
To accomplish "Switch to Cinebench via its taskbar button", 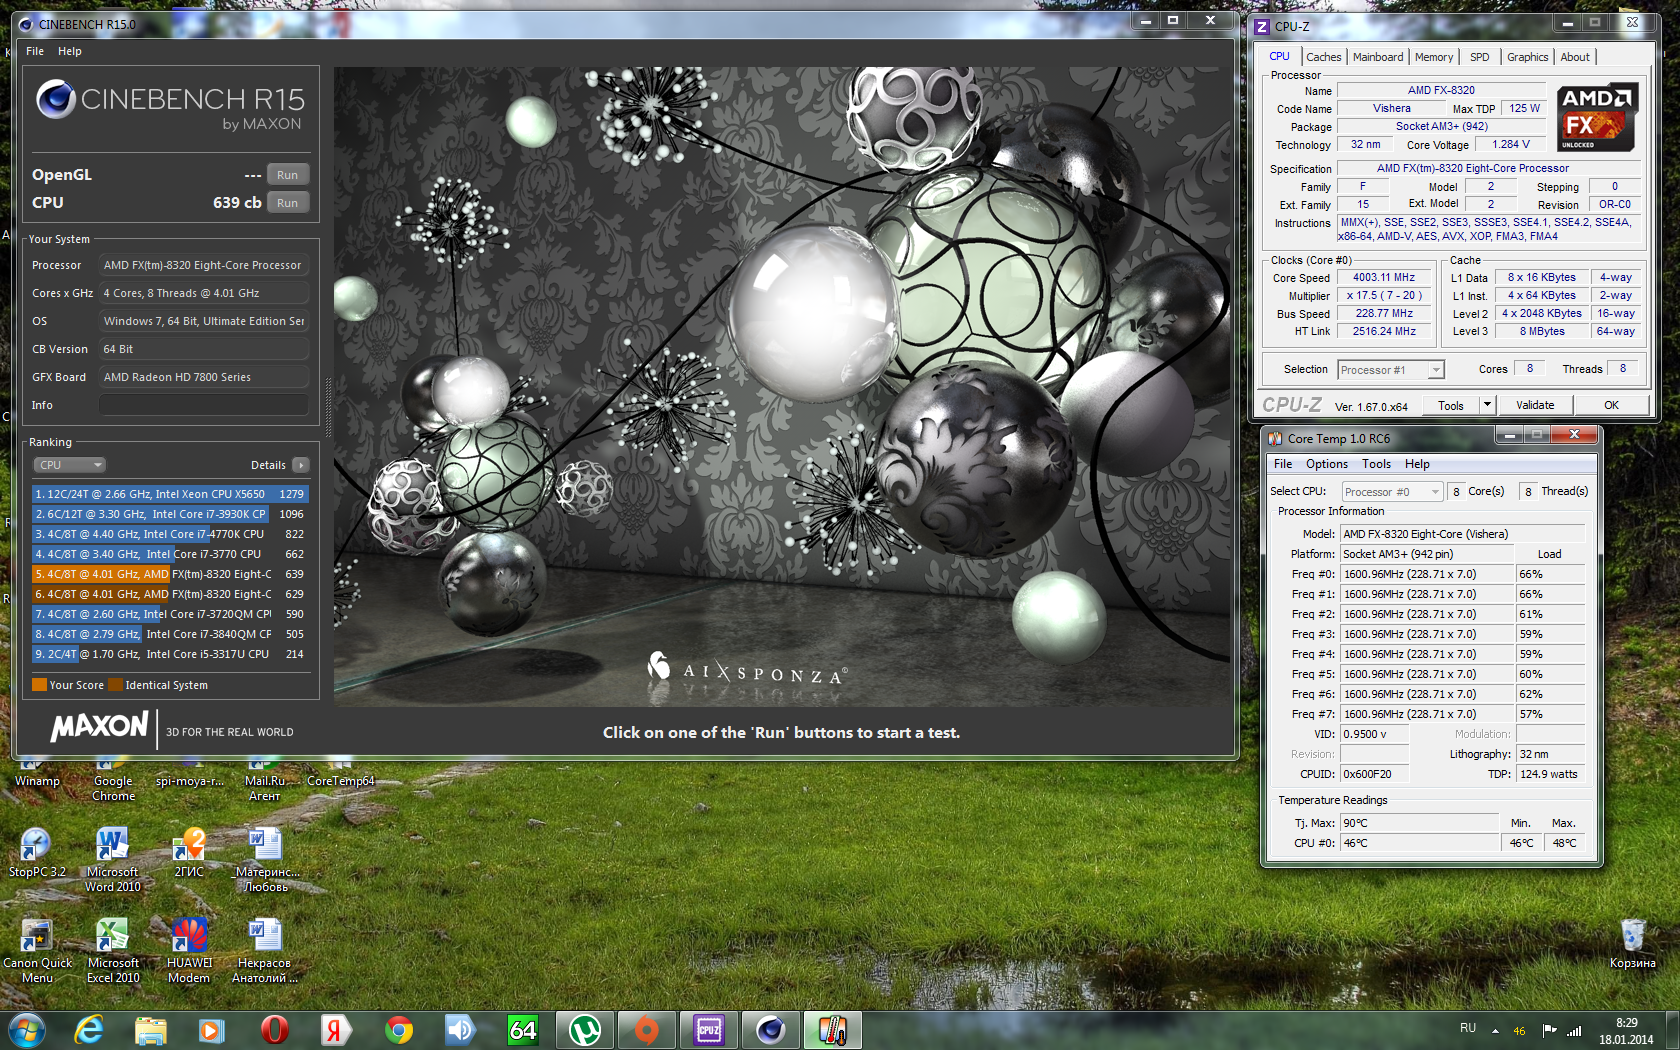I will tap(771, 1030).
